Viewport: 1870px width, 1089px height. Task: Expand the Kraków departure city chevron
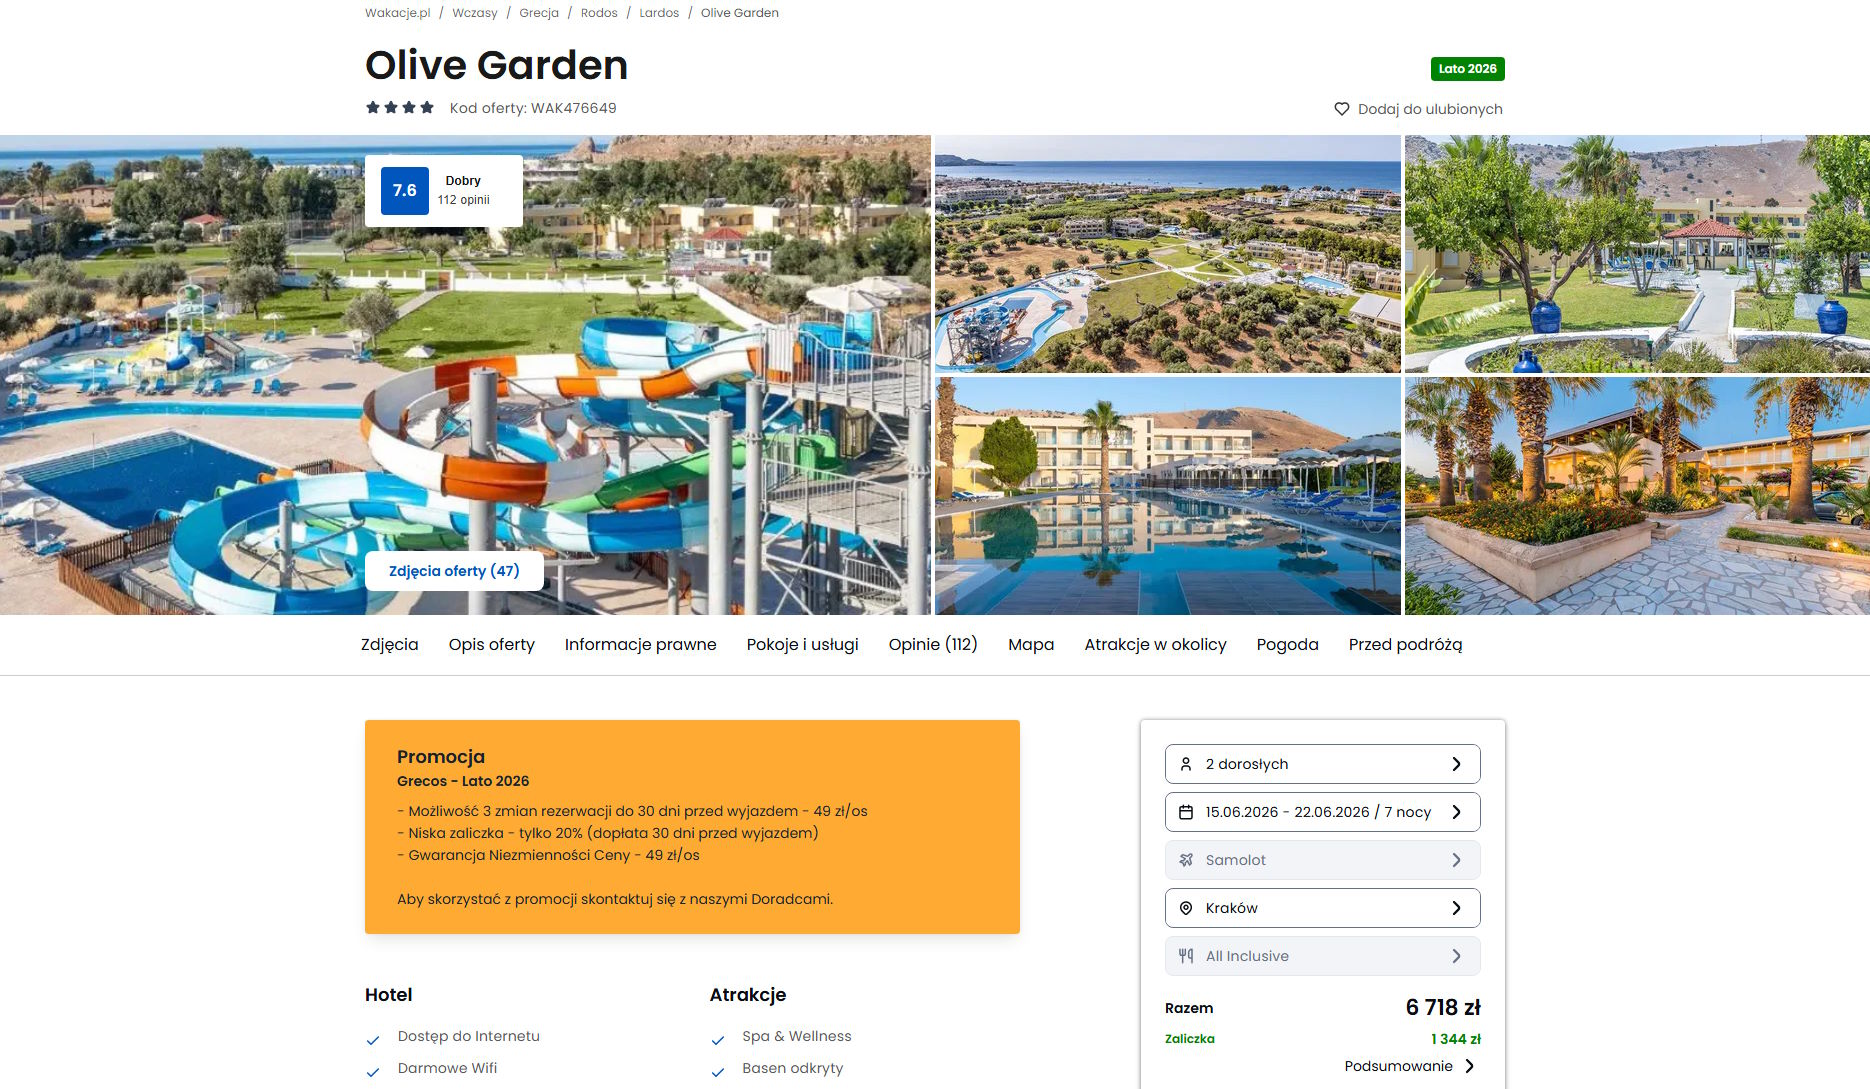[1456, 908]
